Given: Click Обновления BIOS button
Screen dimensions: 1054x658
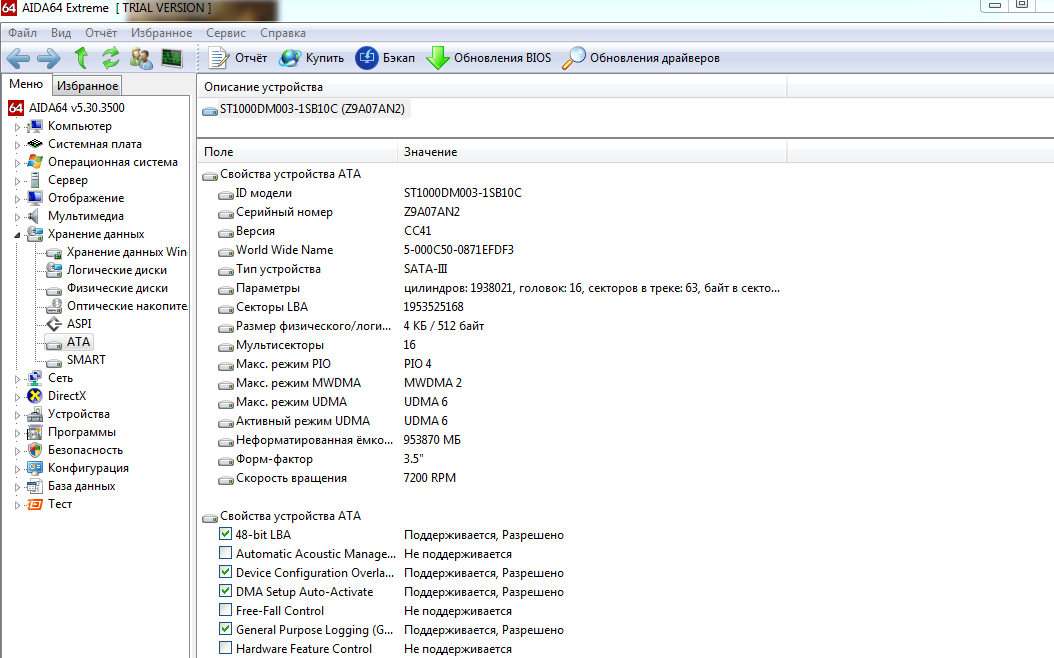Looking at the screenshot, I should 489,58.
